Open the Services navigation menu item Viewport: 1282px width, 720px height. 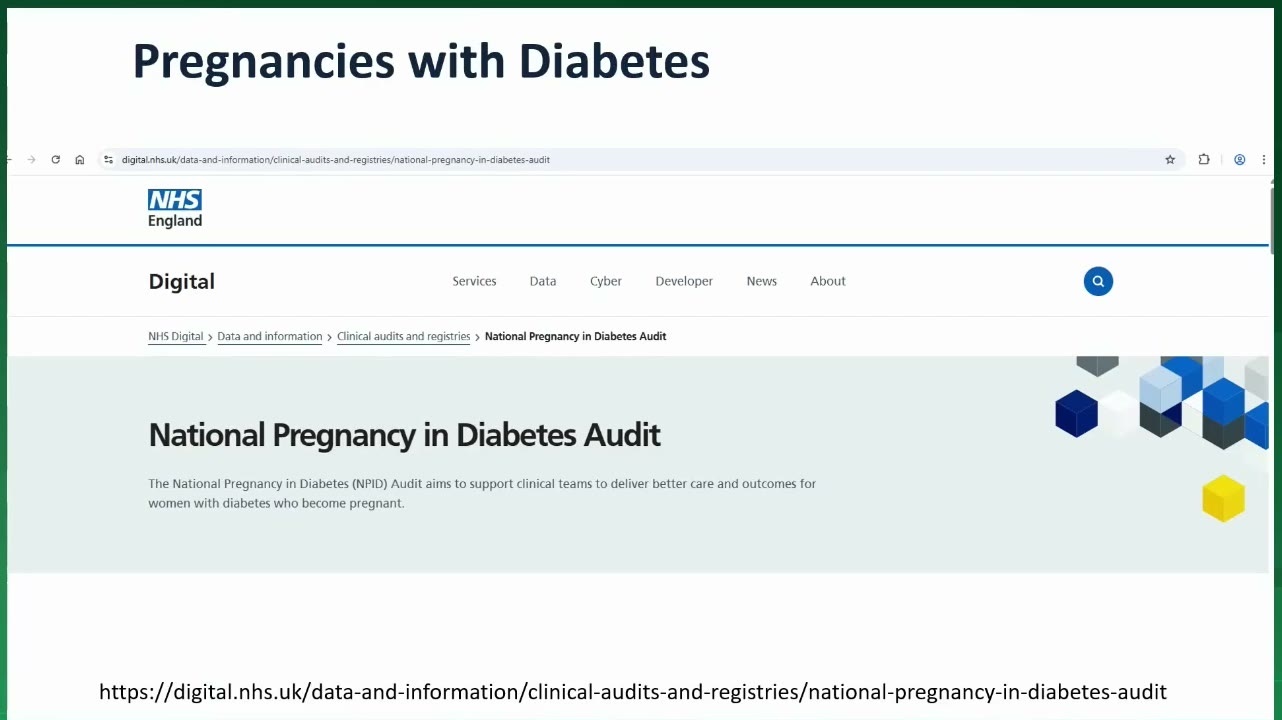pos(474,281)
